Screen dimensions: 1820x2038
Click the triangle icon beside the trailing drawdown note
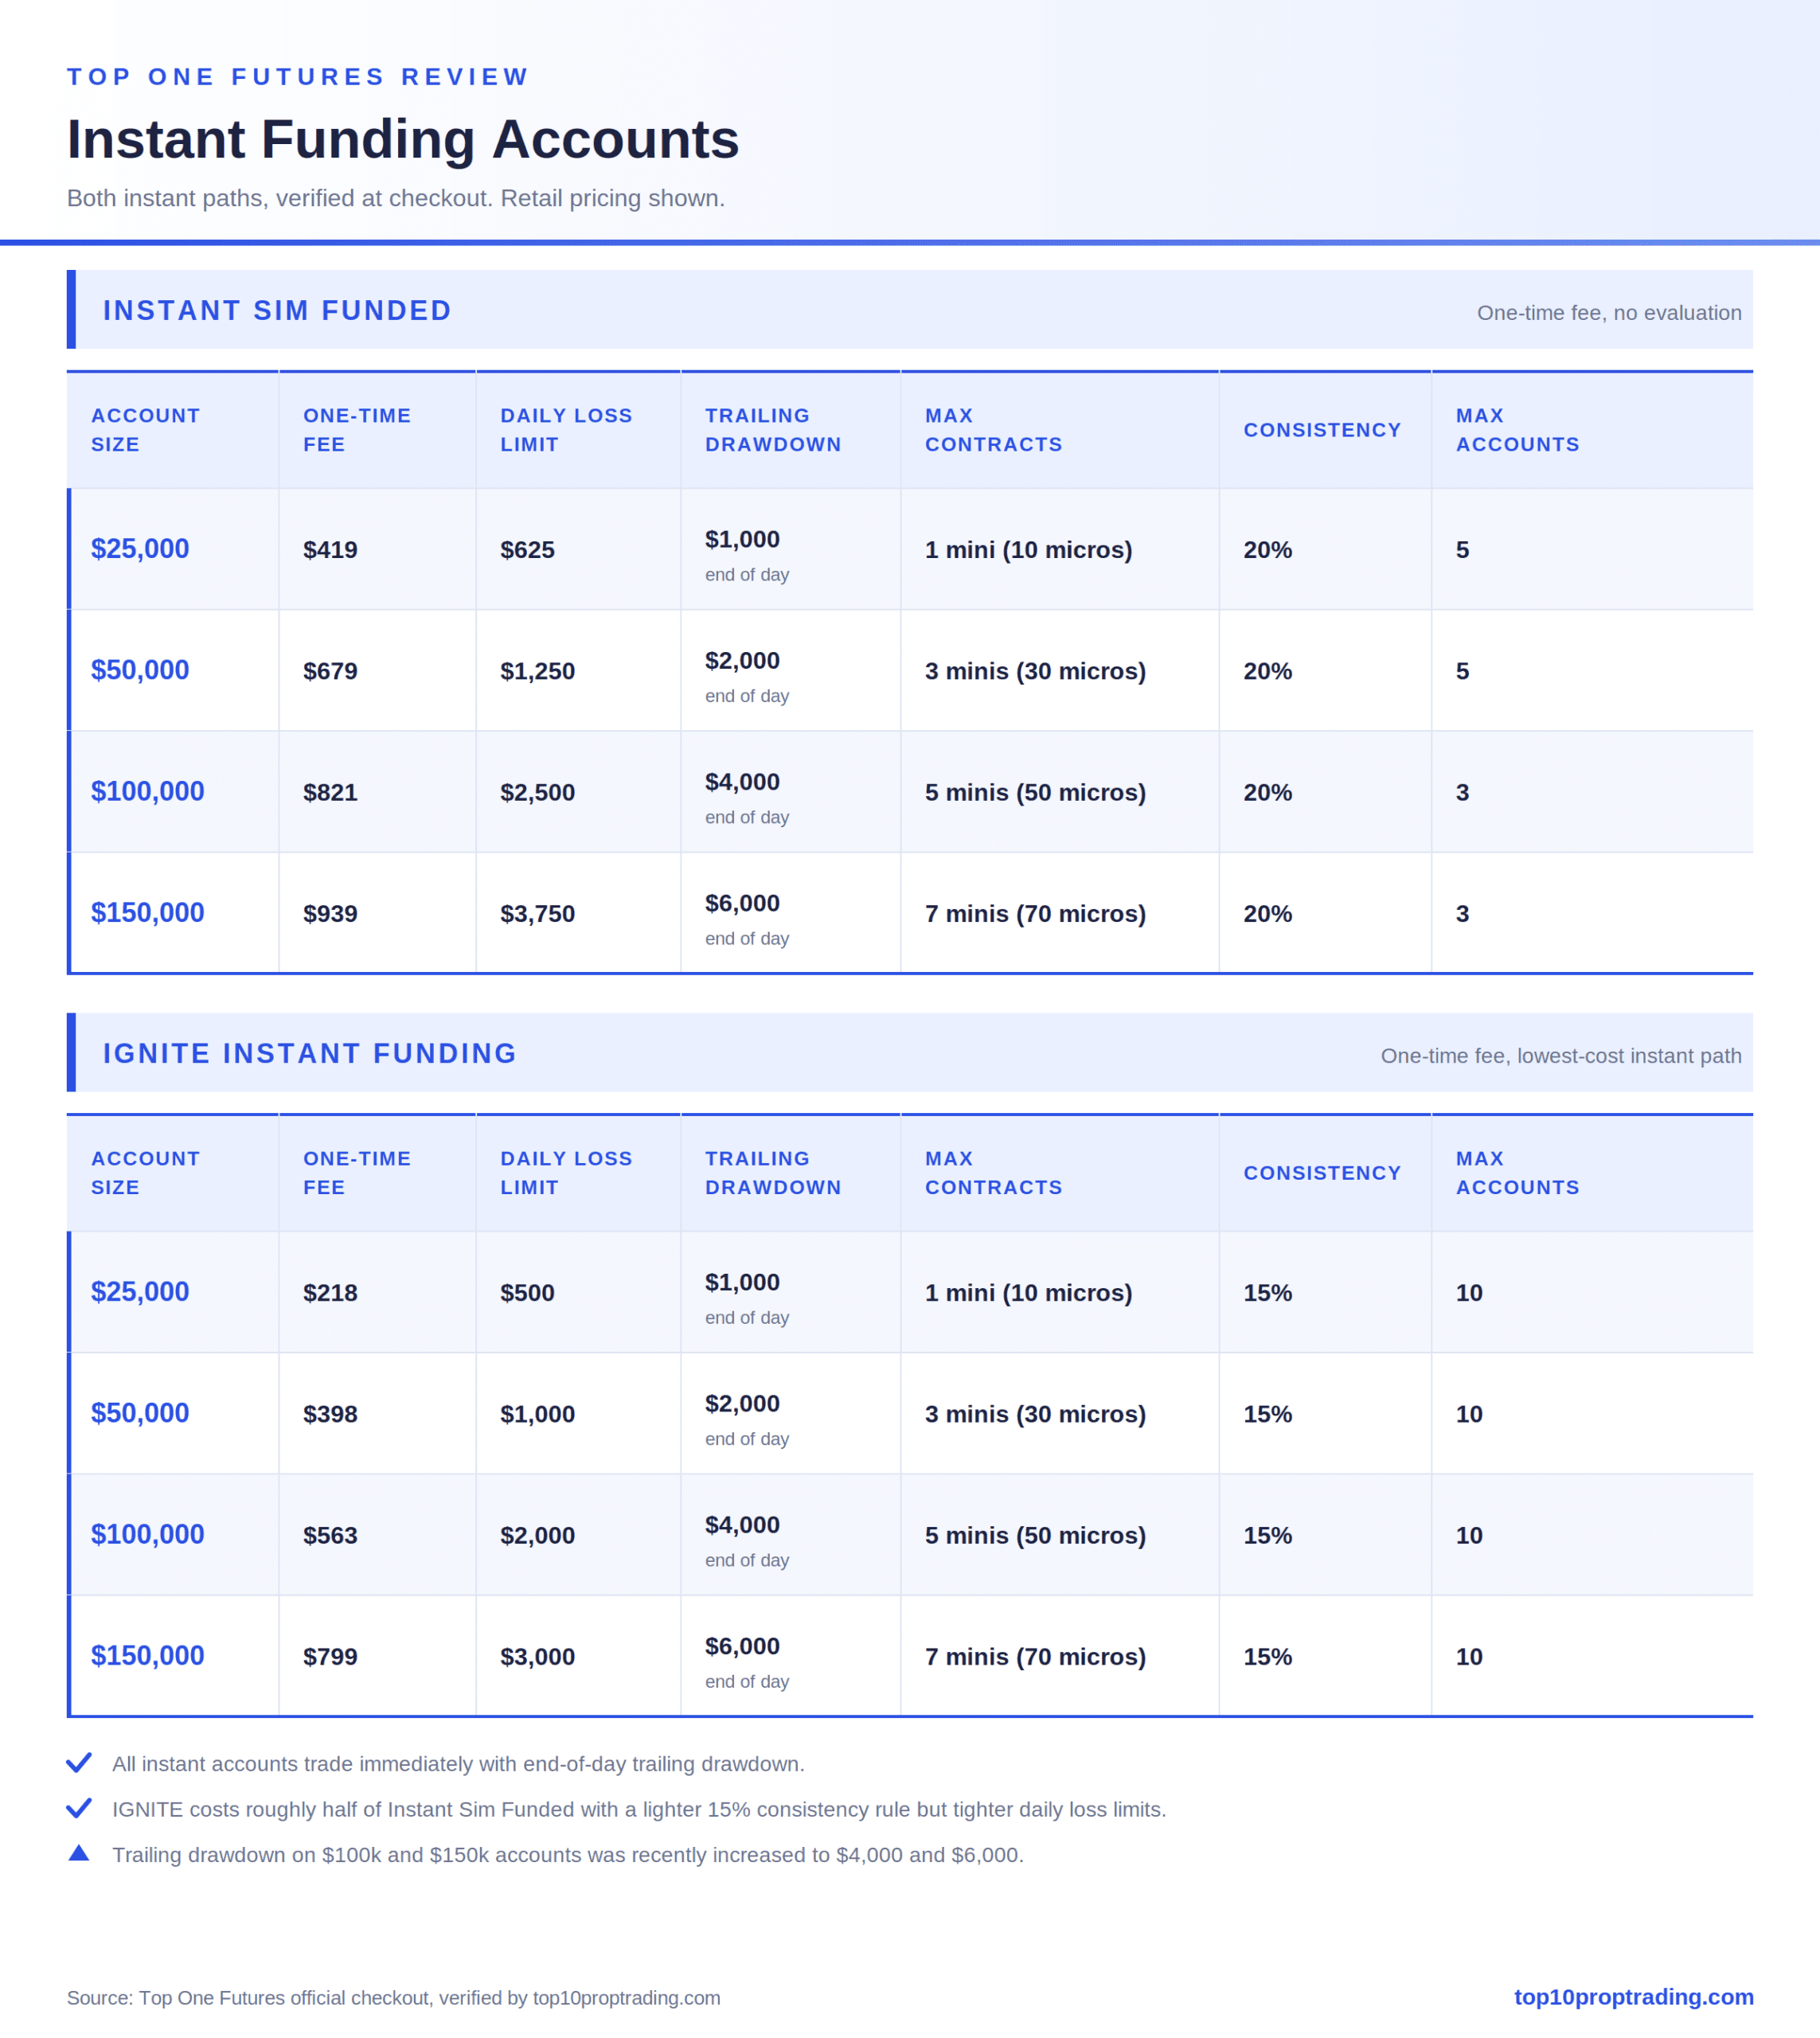coord(79,1853)
